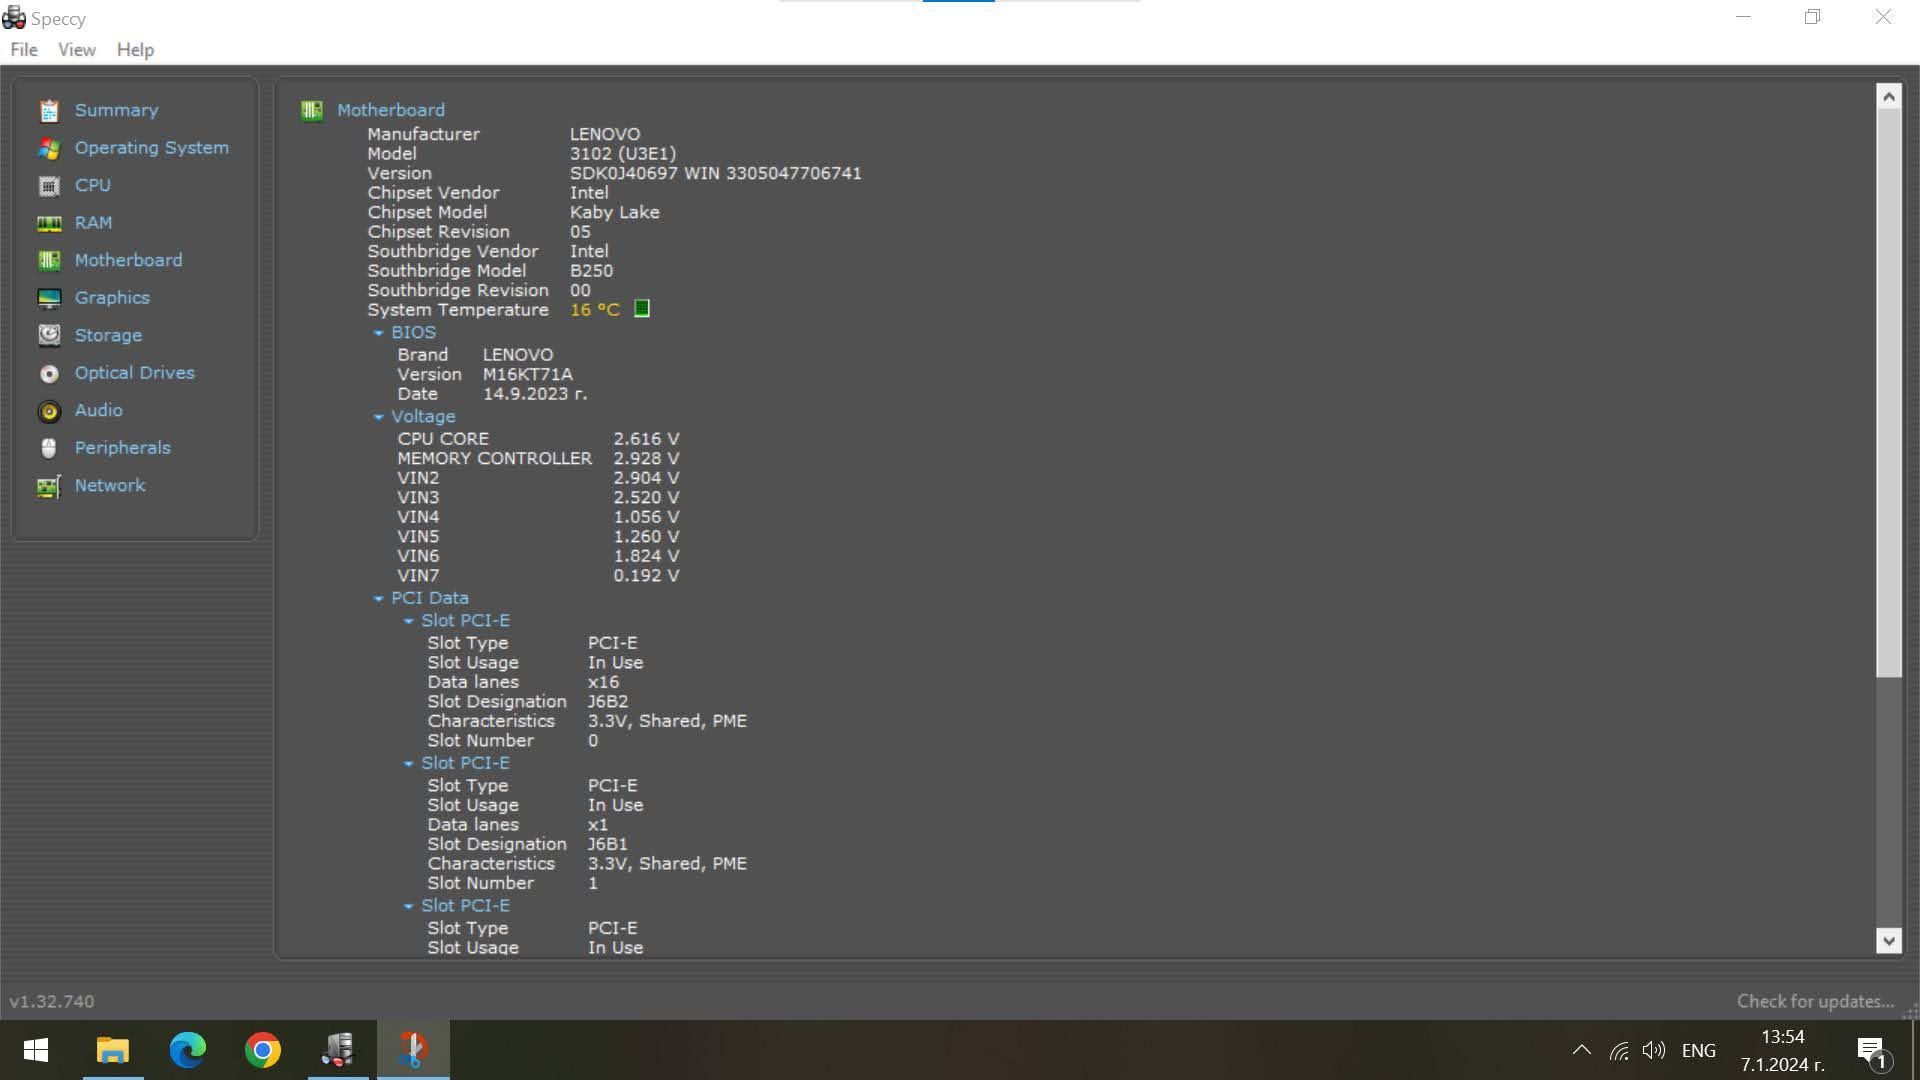Click the BIOS version M16KT71A
The image size is (1920, 1080).
[x=528, y=375]
